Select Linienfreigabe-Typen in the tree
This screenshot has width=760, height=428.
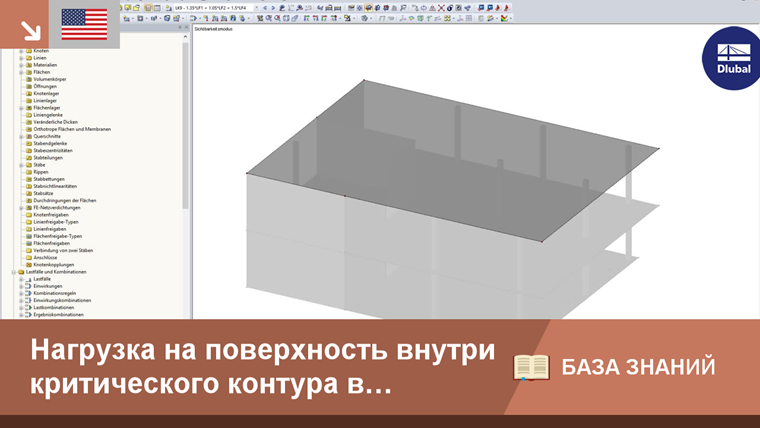pyautogui.click(x=56, y=222)
